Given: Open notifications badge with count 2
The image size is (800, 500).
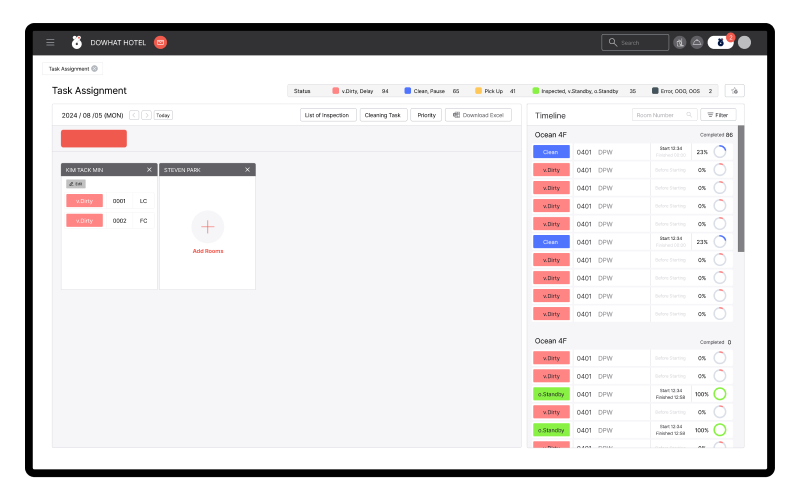Looking at the screenshot, I should tap(721, 42).
